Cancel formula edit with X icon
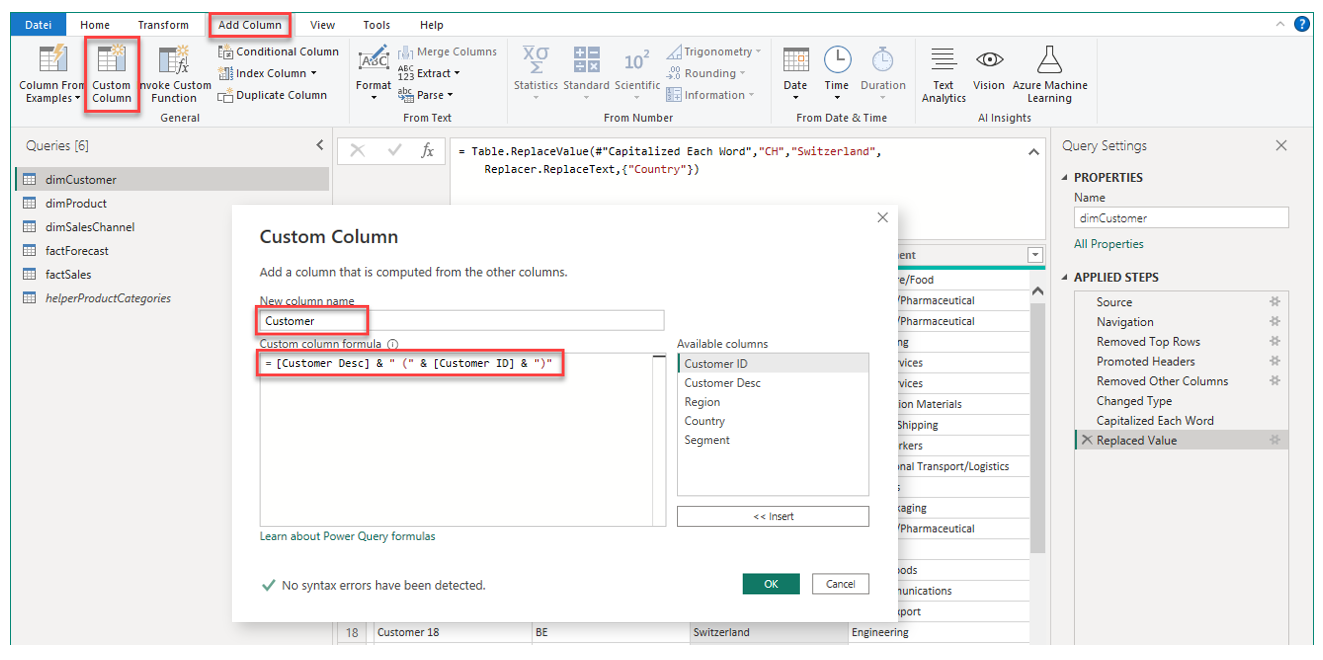 point(357,151)
